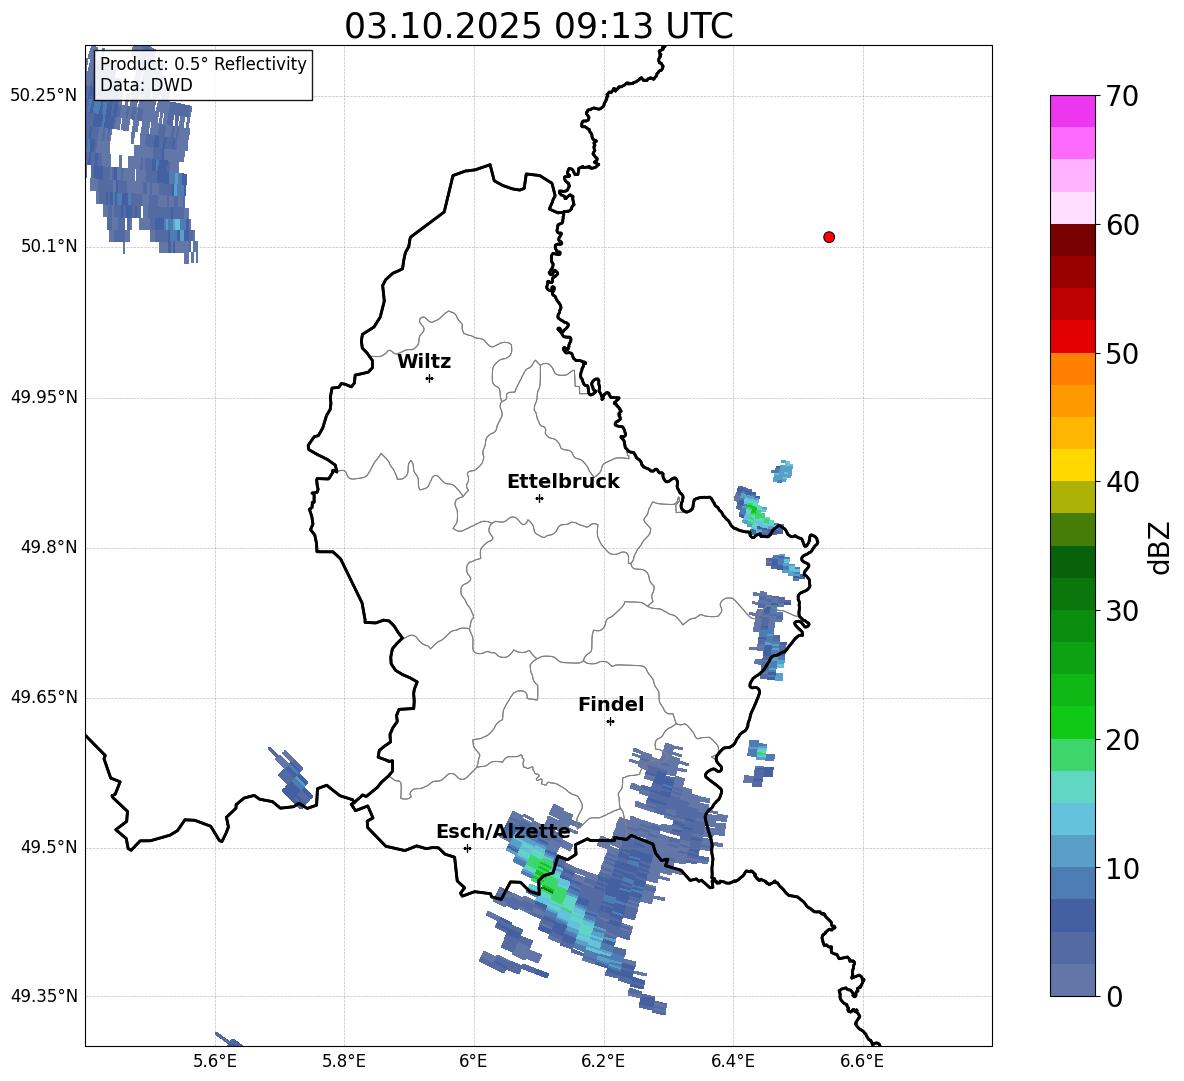Click the 'Data: DWD' text
The height and width of the screenshot is (1081, 1184).
[146, 85]
